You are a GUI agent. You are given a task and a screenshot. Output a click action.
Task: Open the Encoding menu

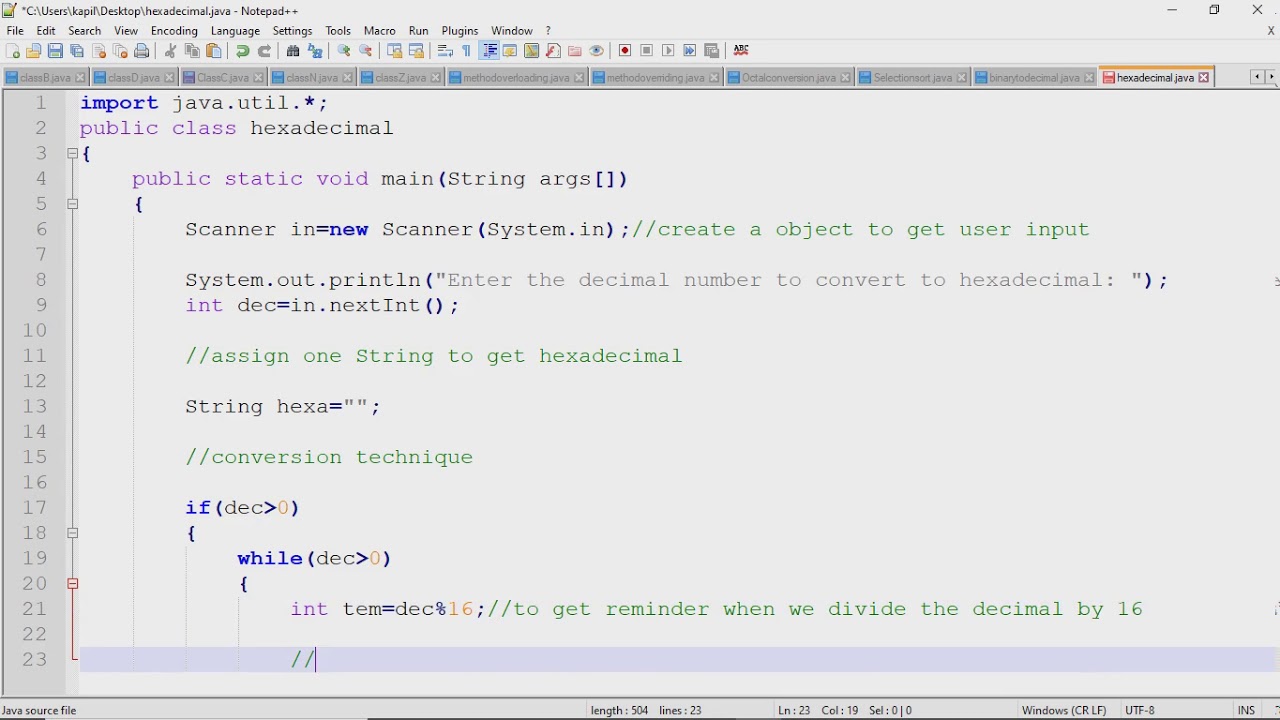[174, 31]
